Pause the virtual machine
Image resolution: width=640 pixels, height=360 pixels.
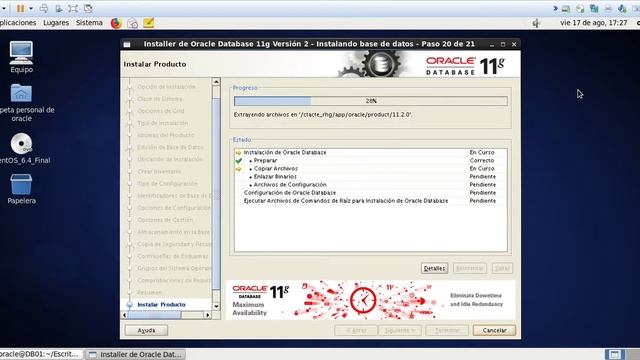tap(20, 8)
